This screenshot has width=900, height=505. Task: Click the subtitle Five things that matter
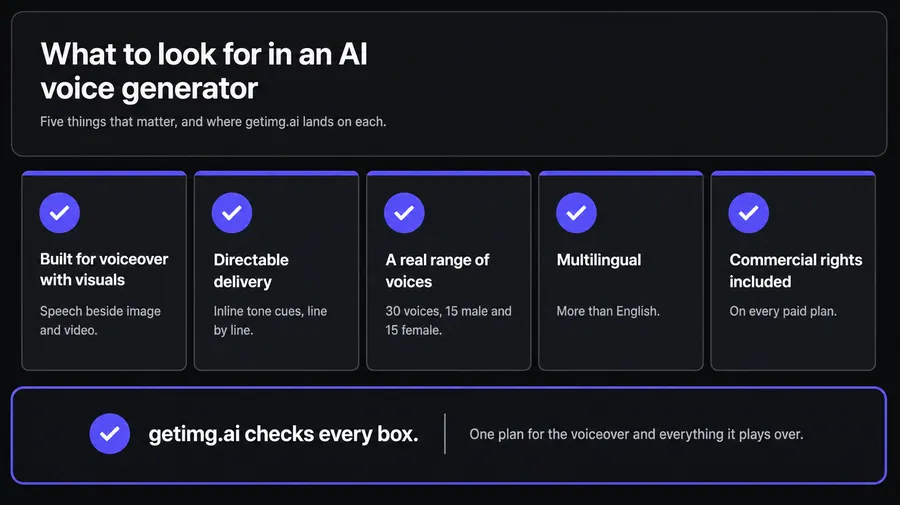[x=213, y=122]
